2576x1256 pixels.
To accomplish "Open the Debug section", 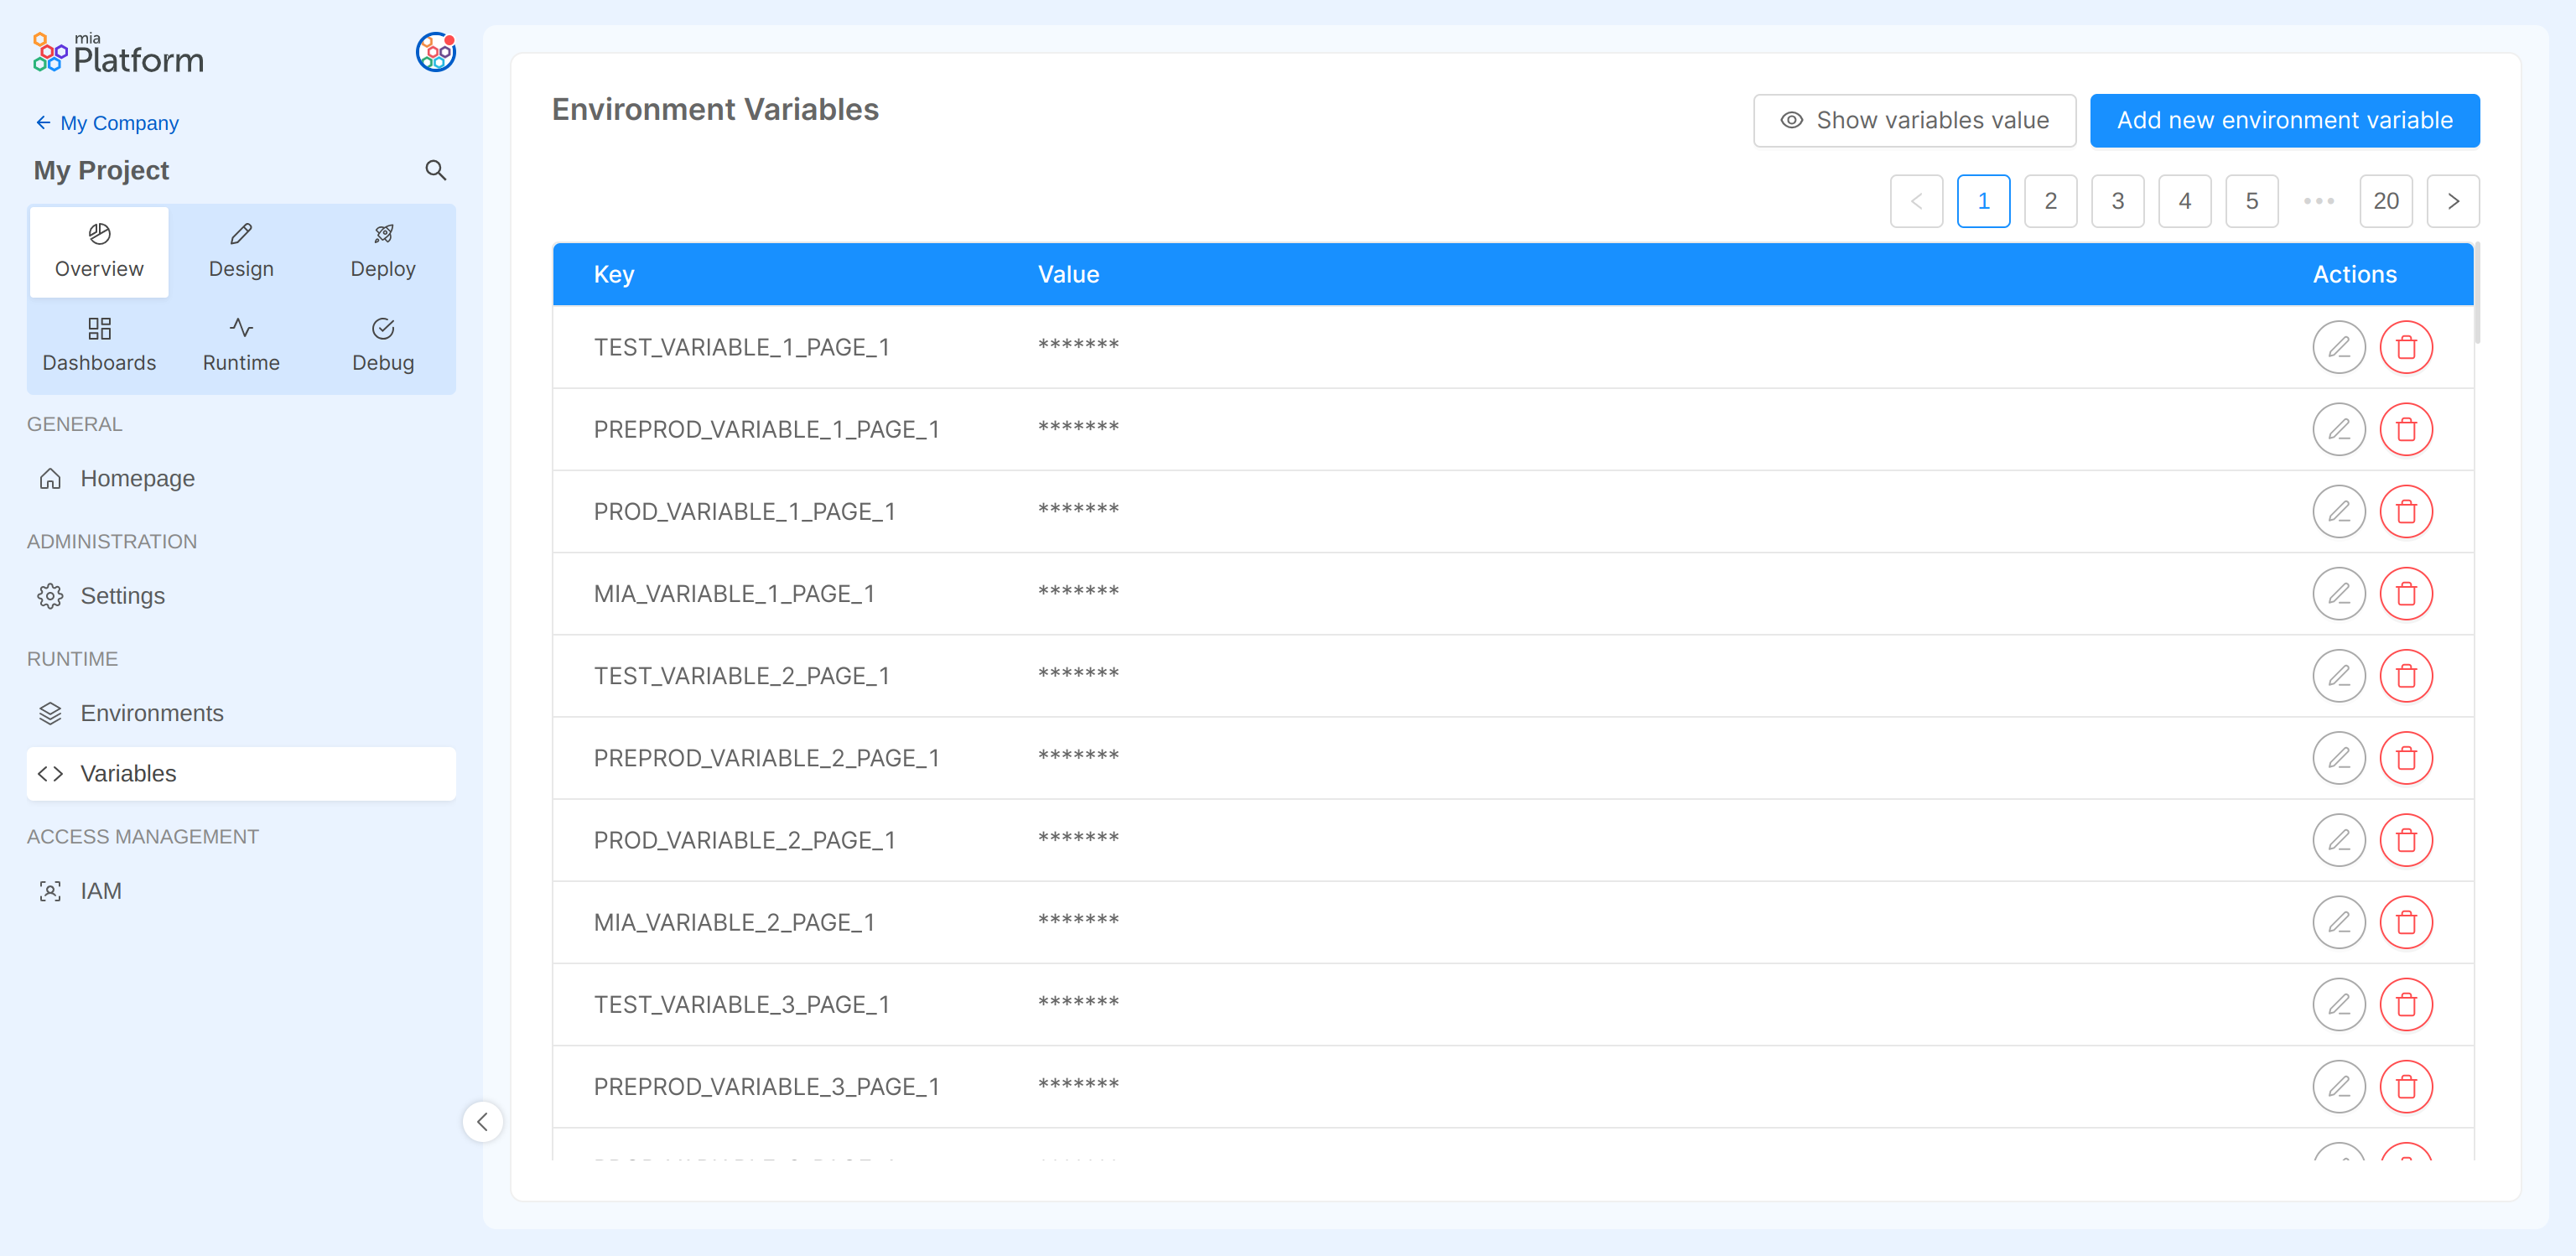I will (383, 343).
